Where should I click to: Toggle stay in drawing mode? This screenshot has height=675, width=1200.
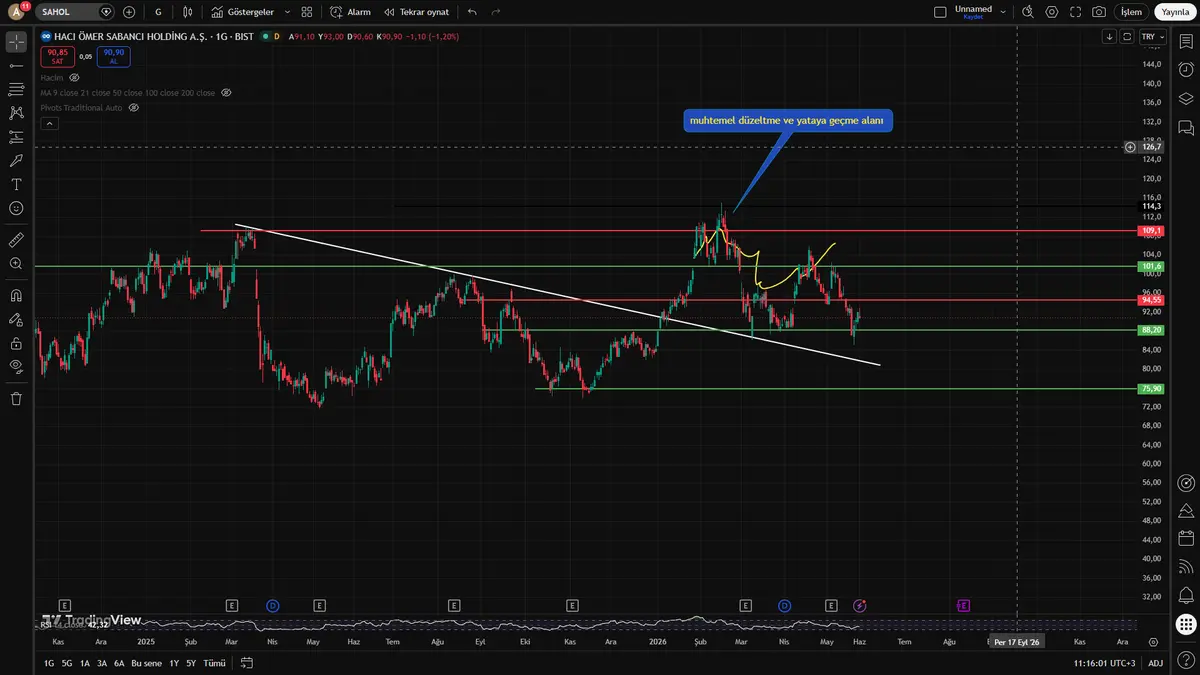click(x=16, y=320)
